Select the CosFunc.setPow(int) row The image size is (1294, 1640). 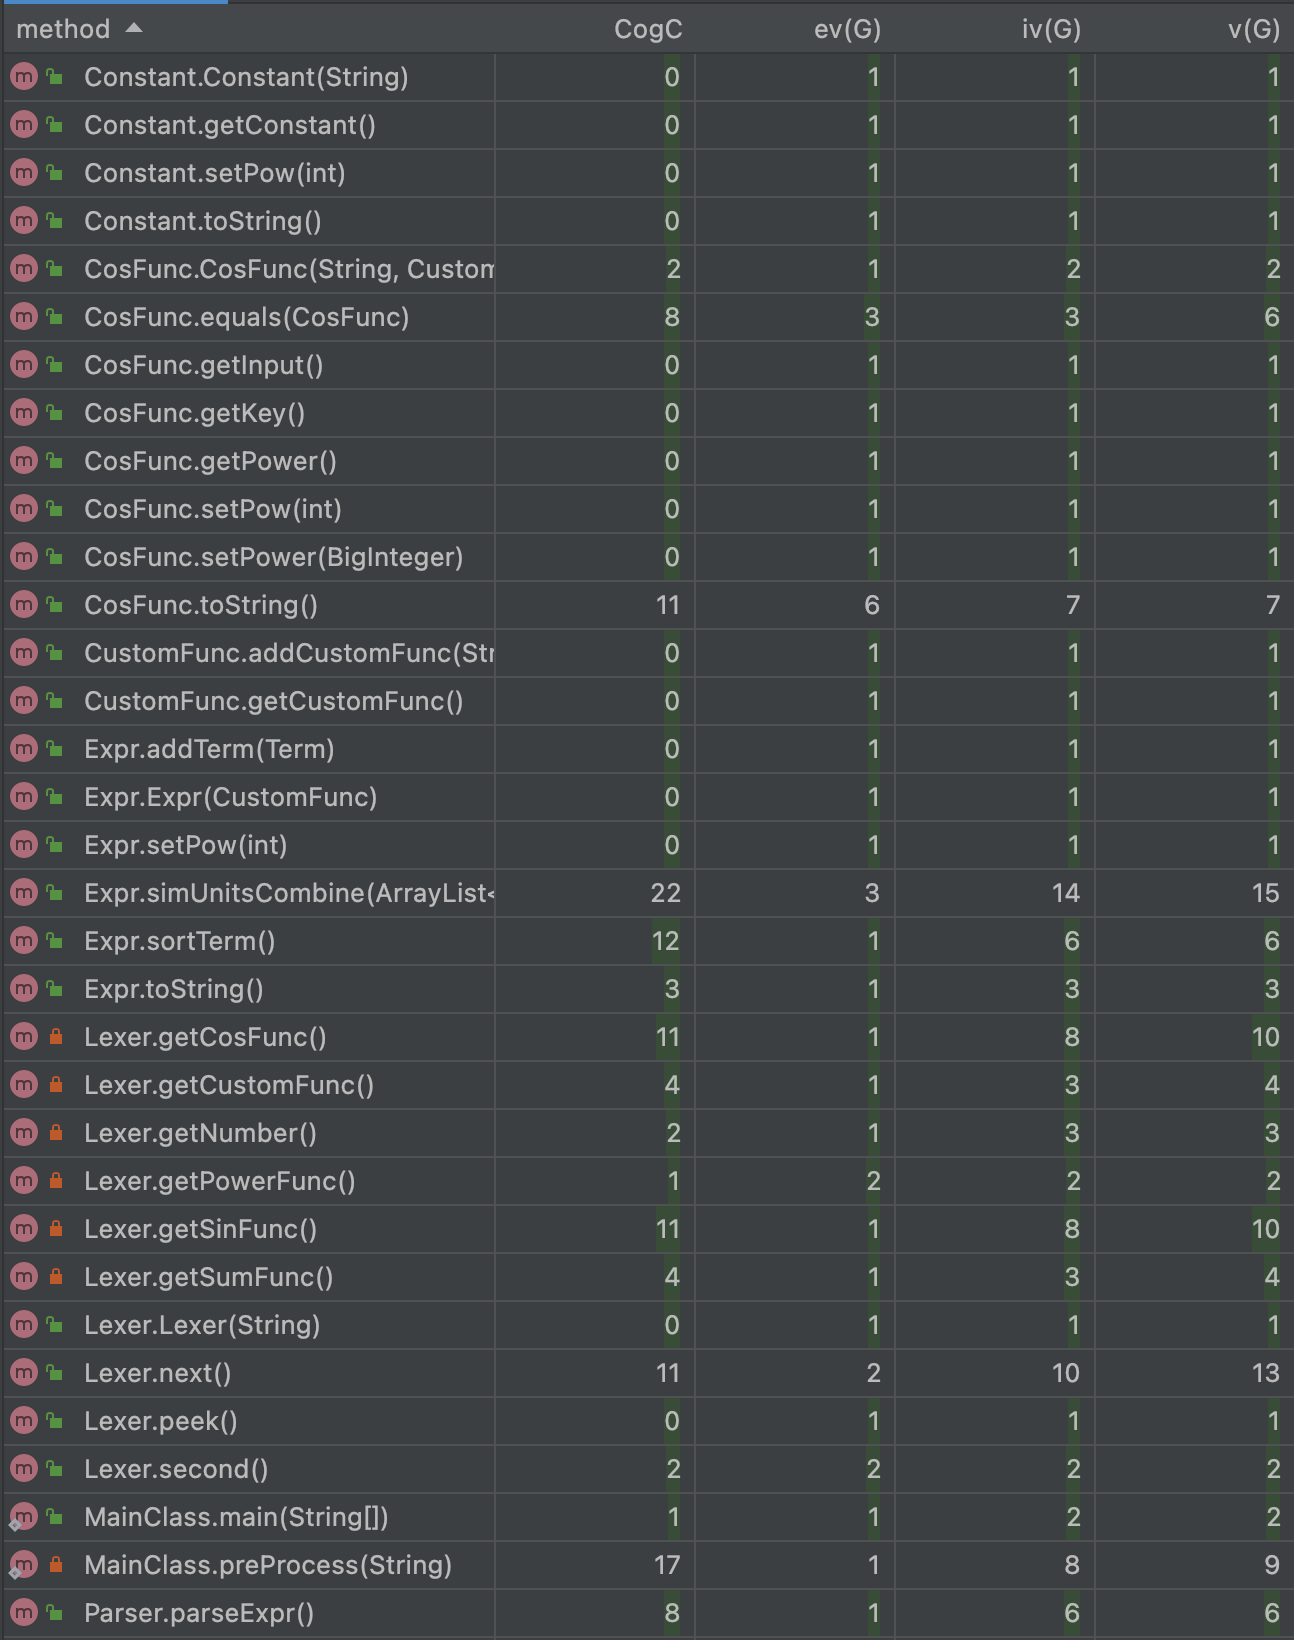pyautogui.click(x=647, y=509)
